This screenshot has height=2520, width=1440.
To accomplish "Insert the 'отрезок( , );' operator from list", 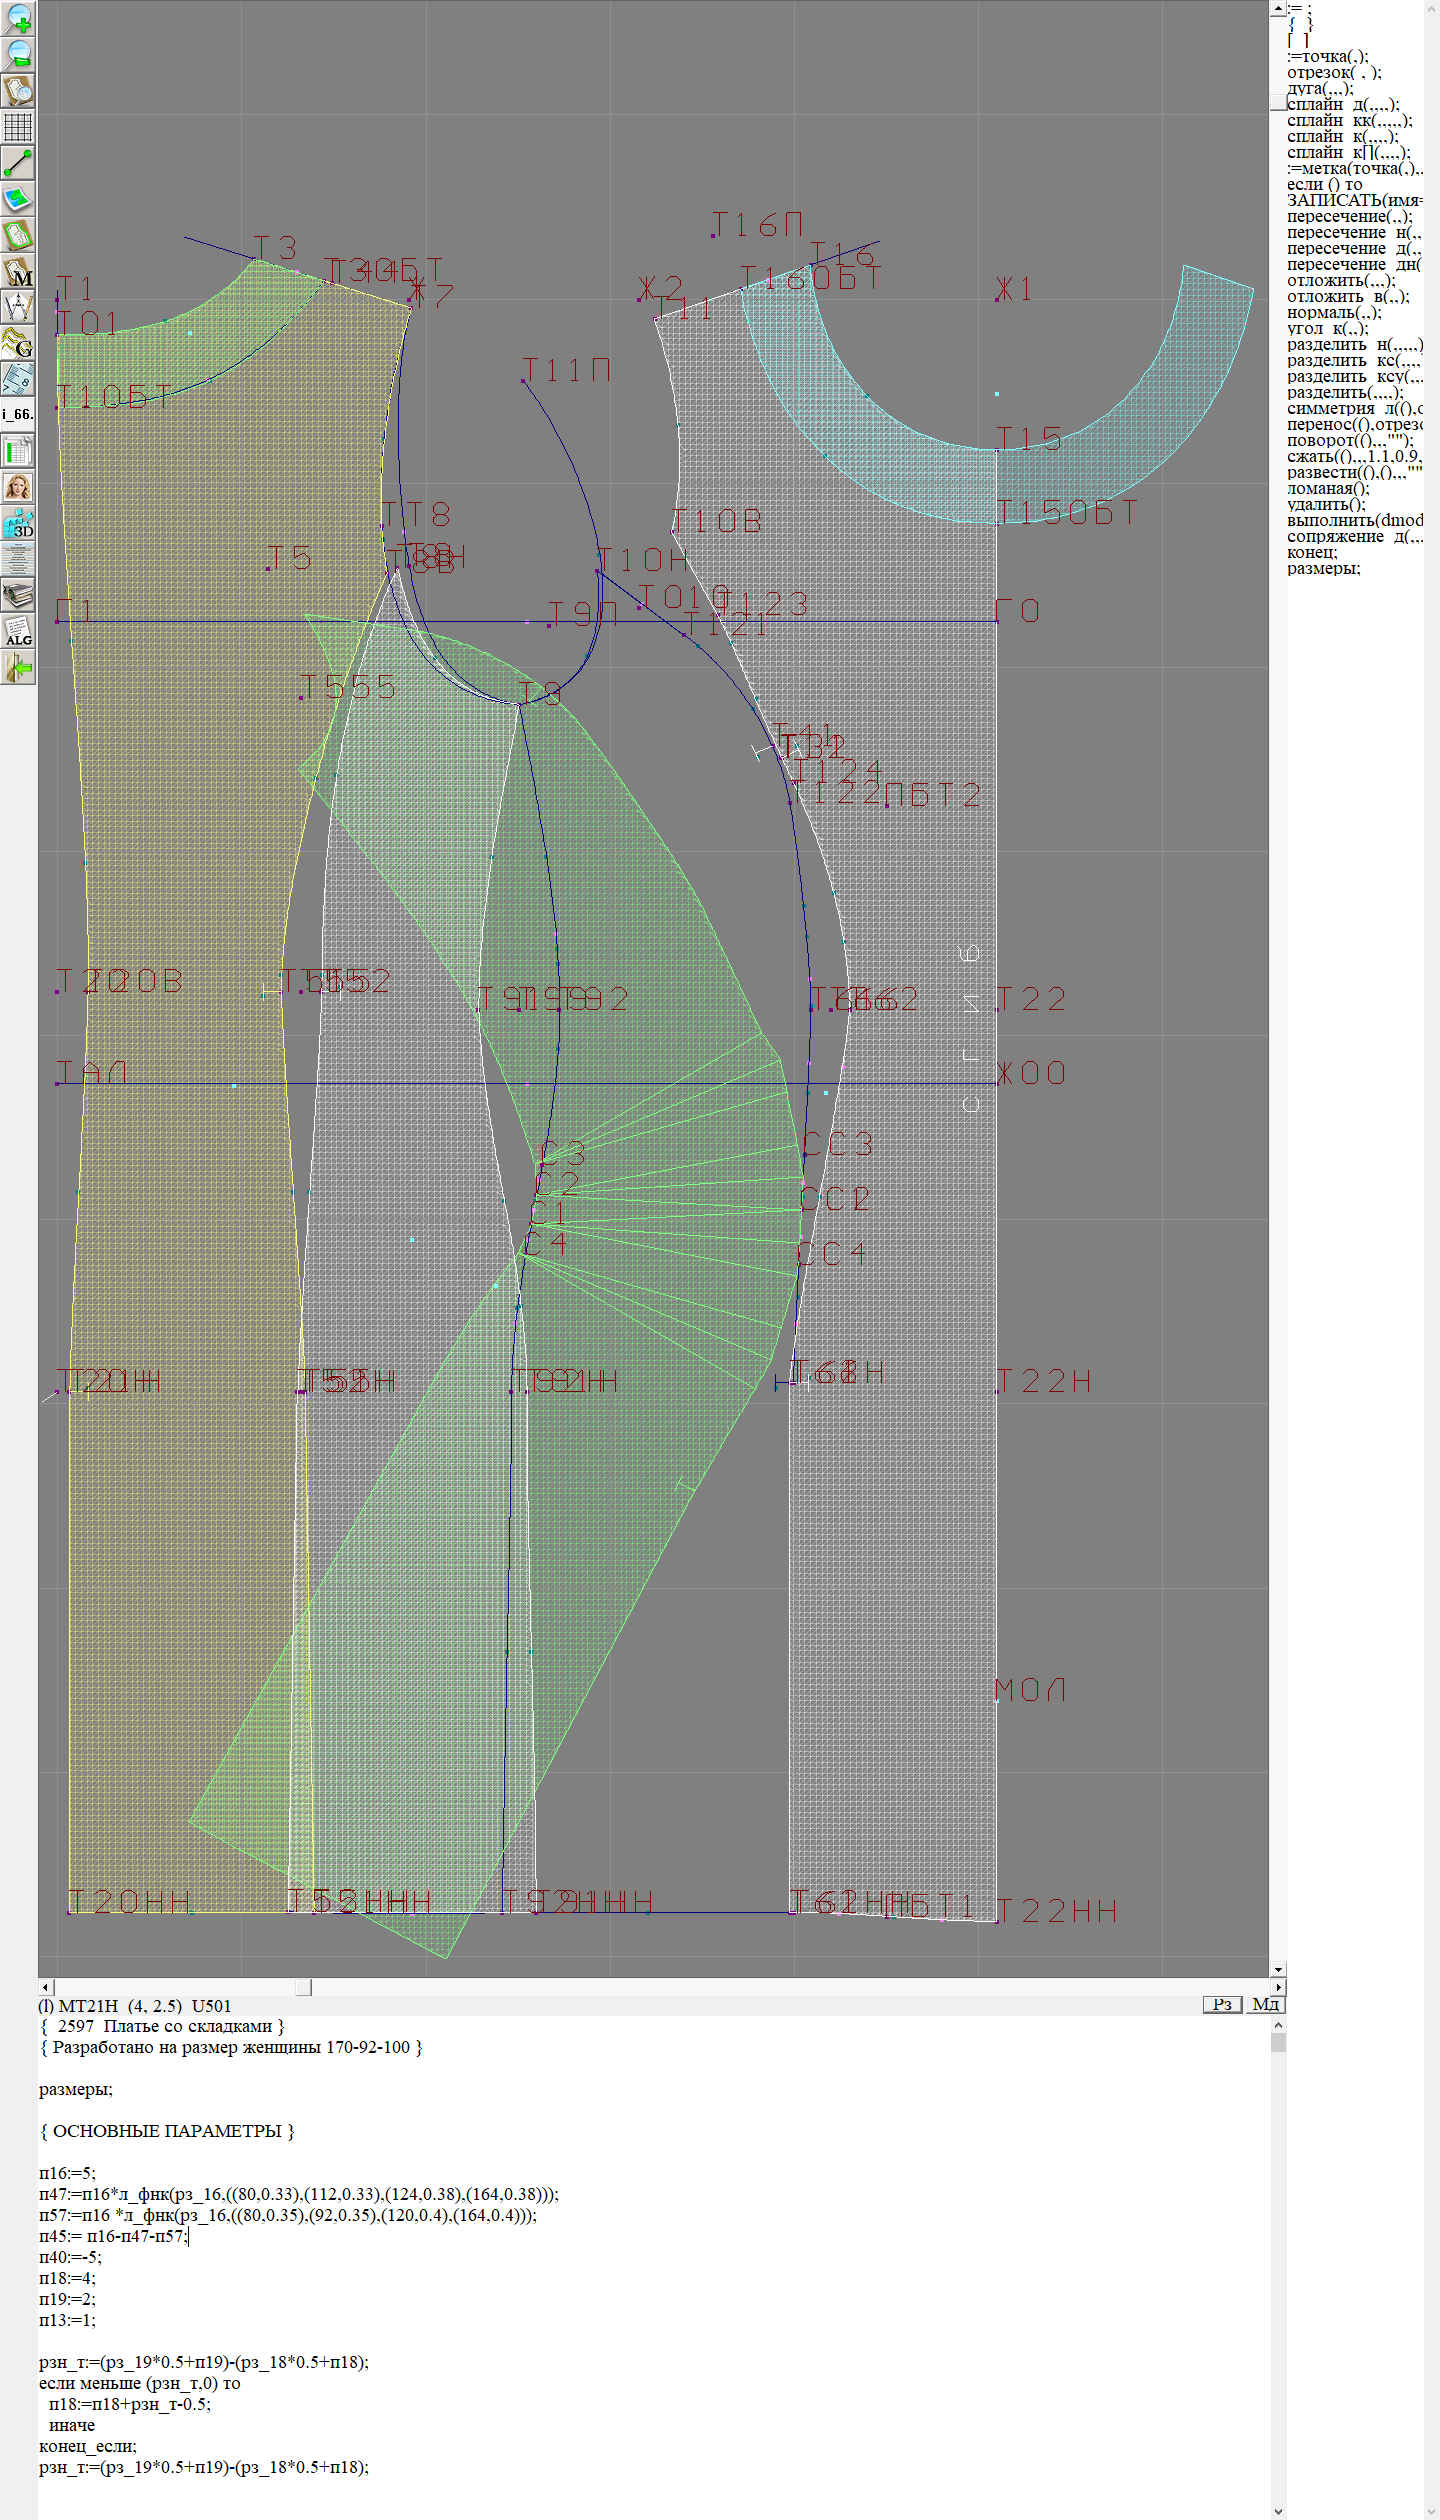I will click(1333, 72).
